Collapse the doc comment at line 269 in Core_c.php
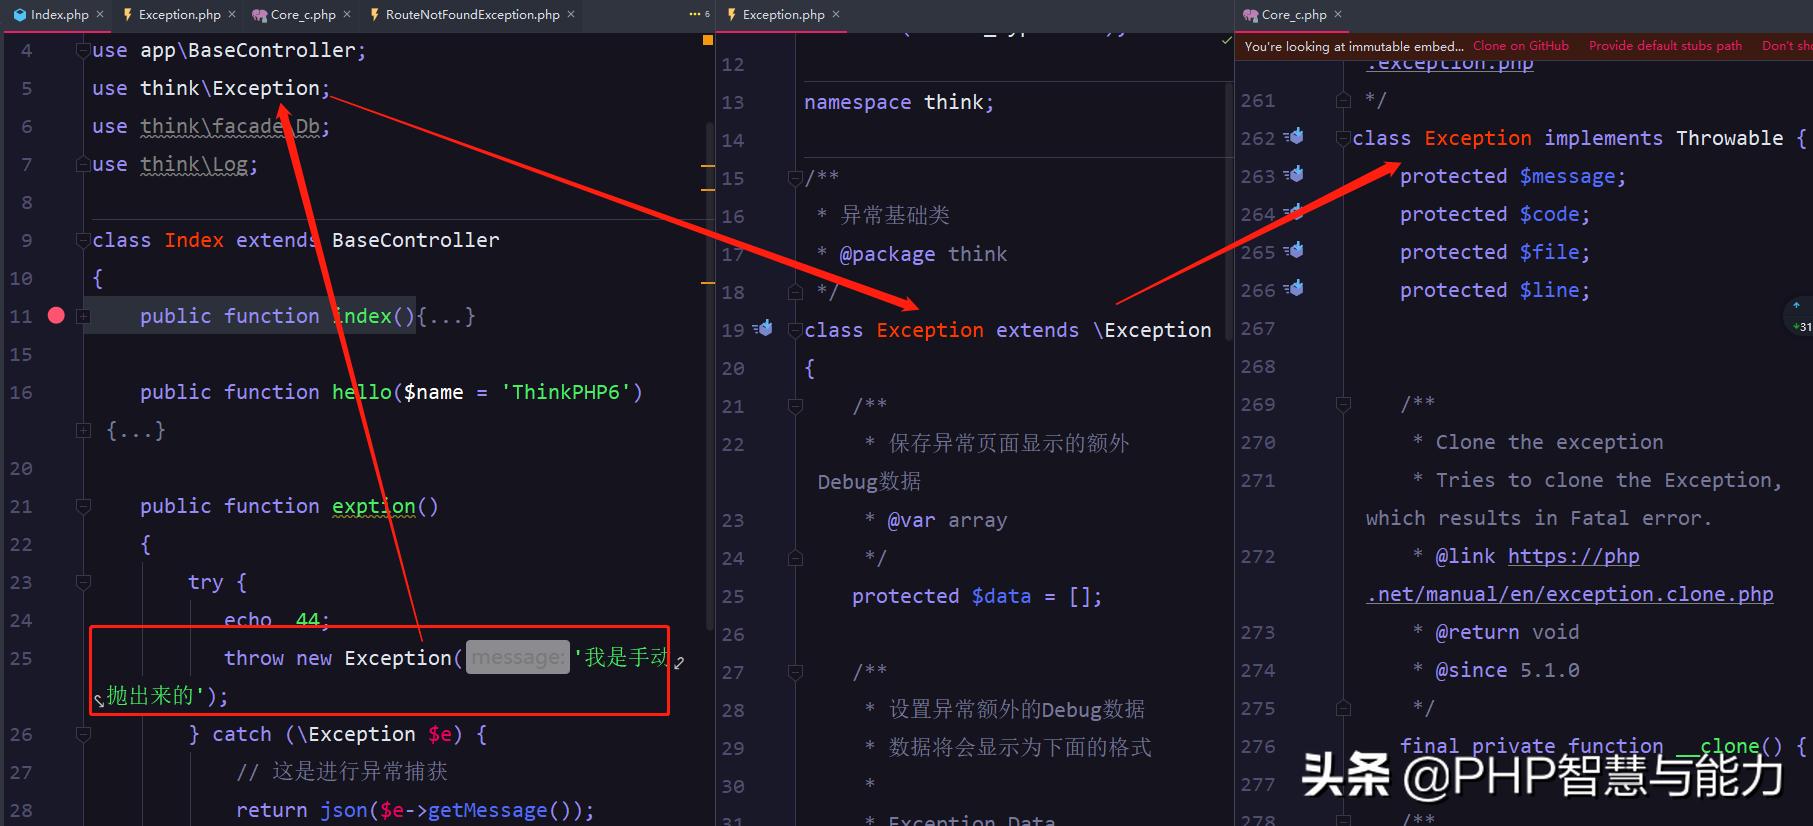 click(1343, 404)
